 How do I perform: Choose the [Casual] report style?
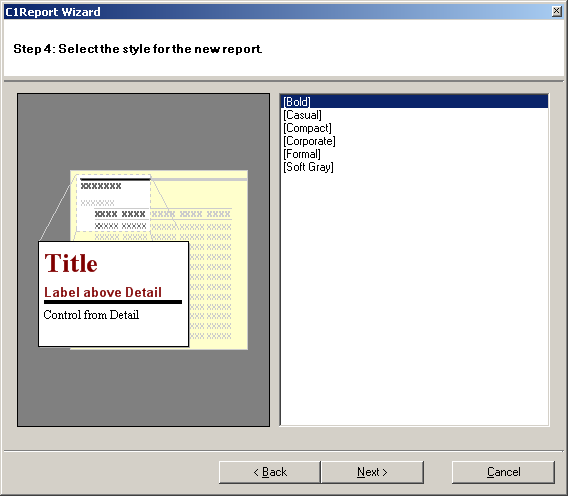click(x=302, y=115)
